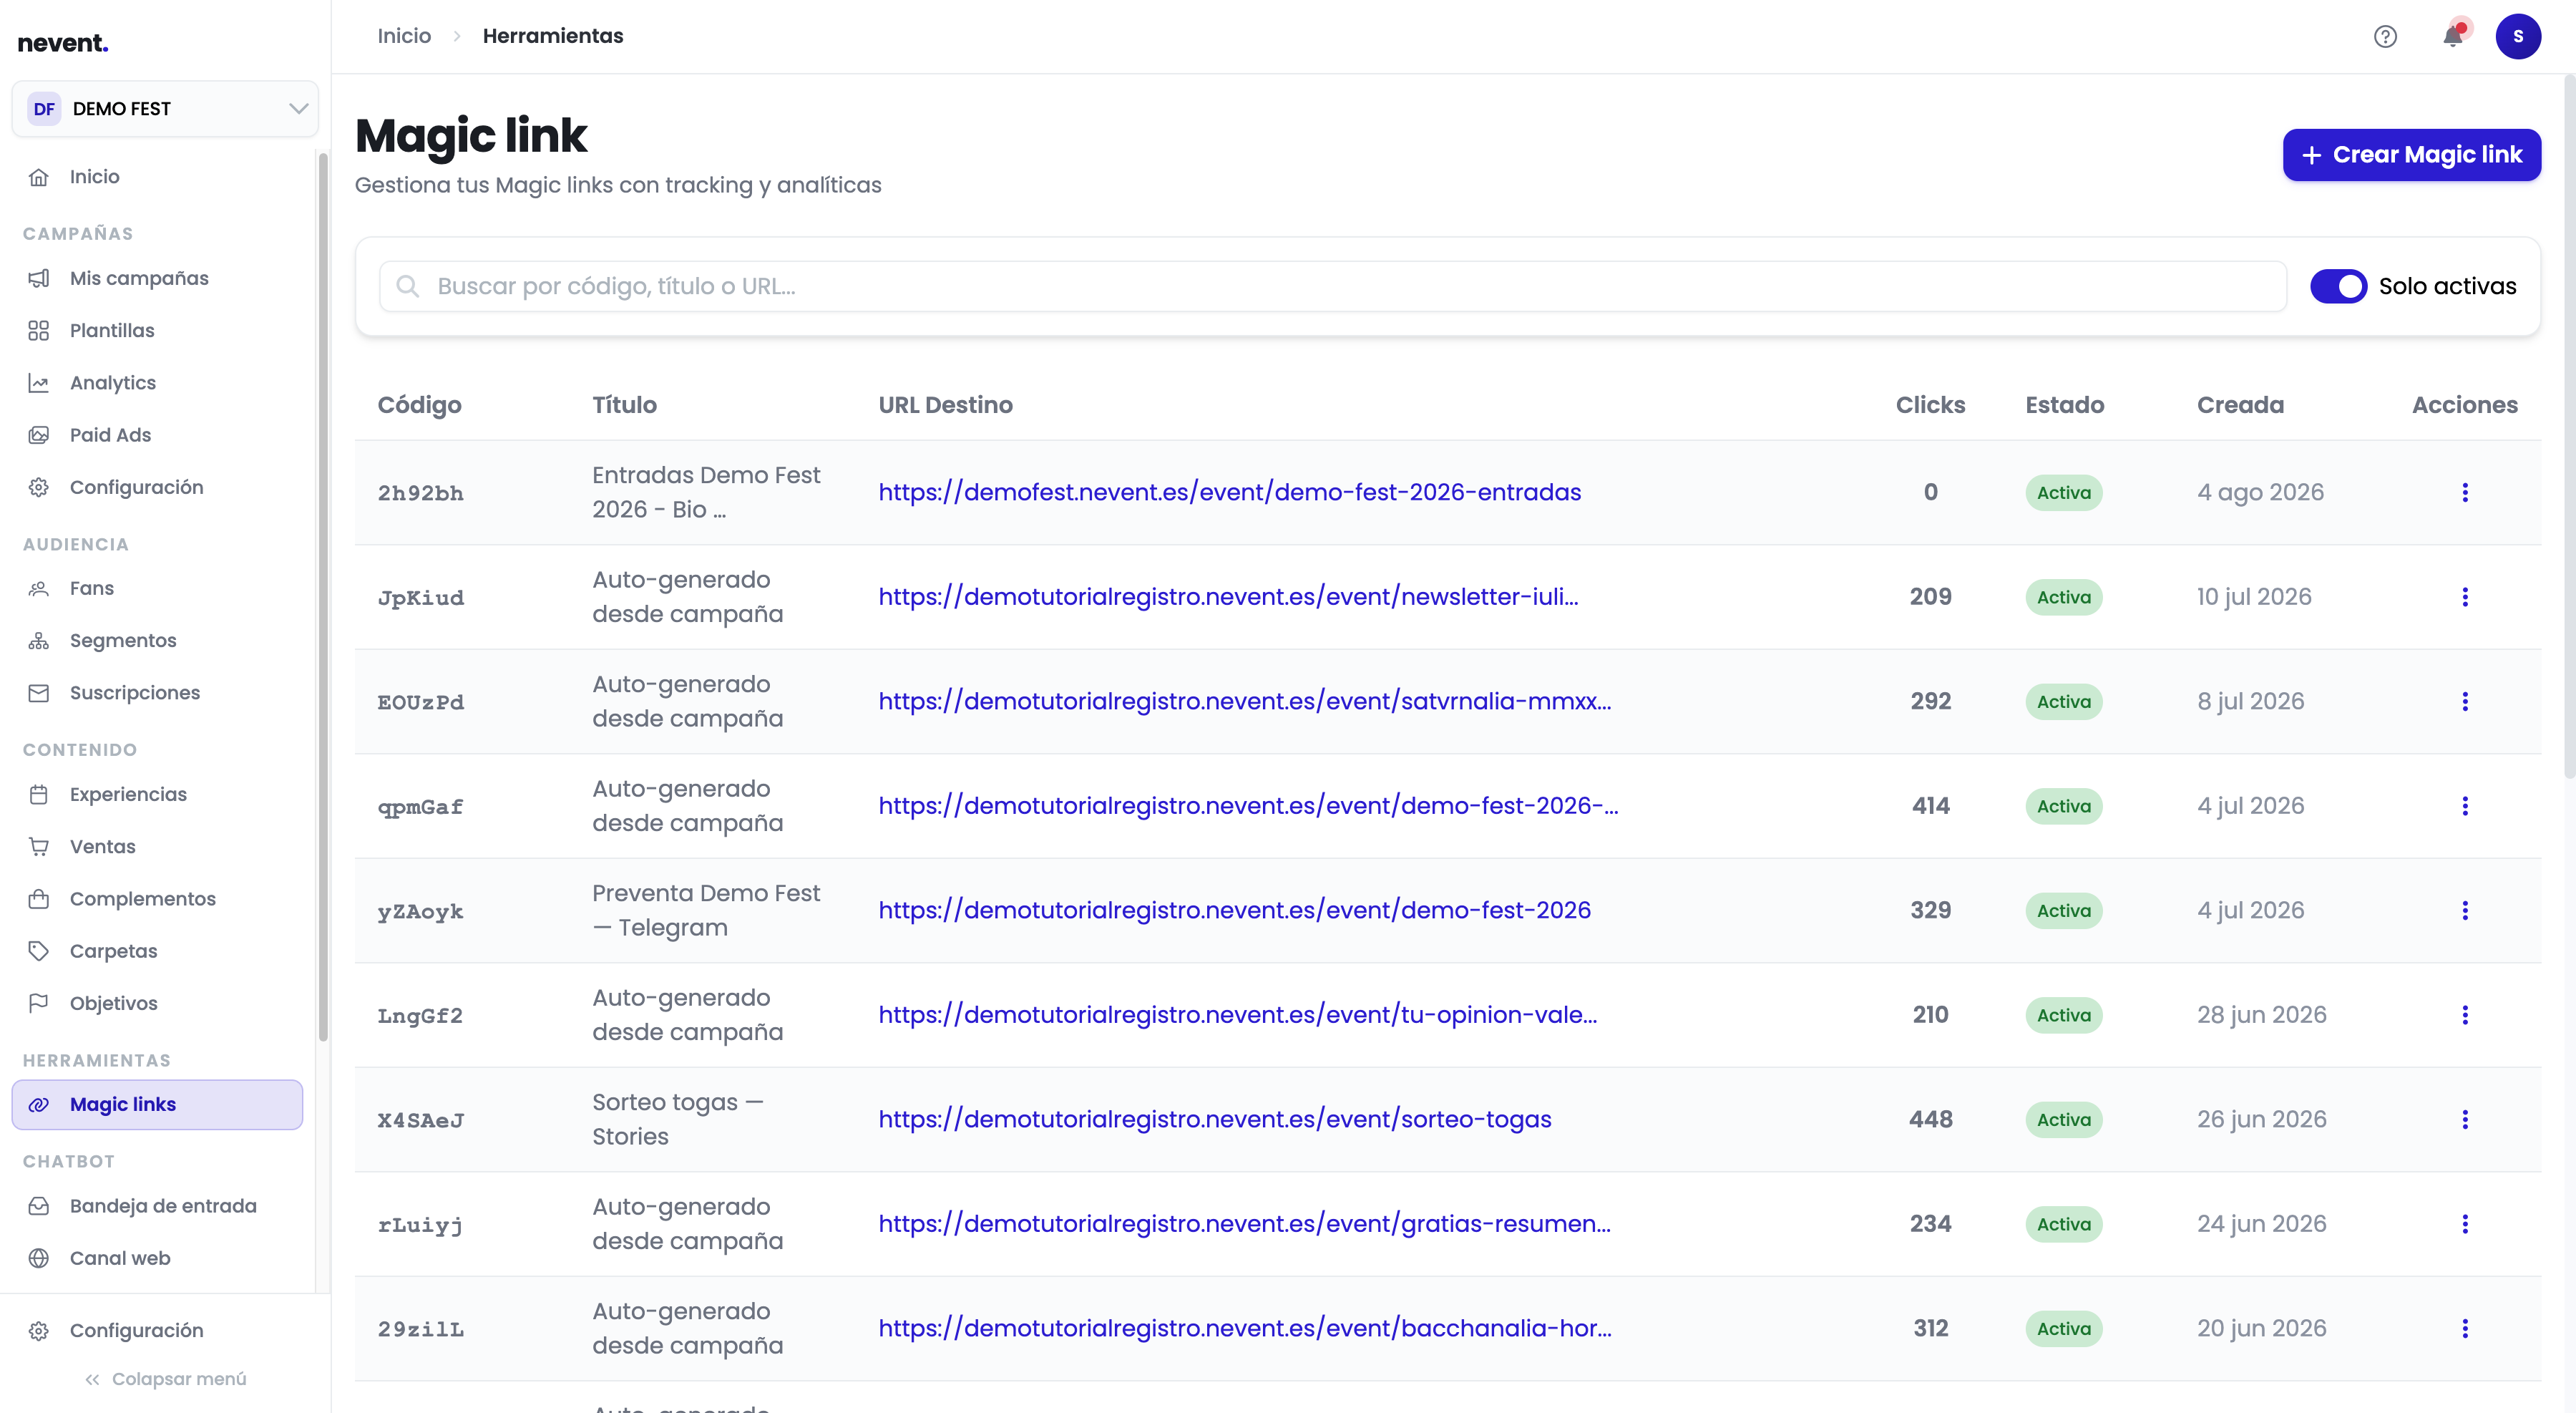This screenshot has height=1413, width=2576.
Task: Click the Magic links link icon
Action: point(39,1105)
